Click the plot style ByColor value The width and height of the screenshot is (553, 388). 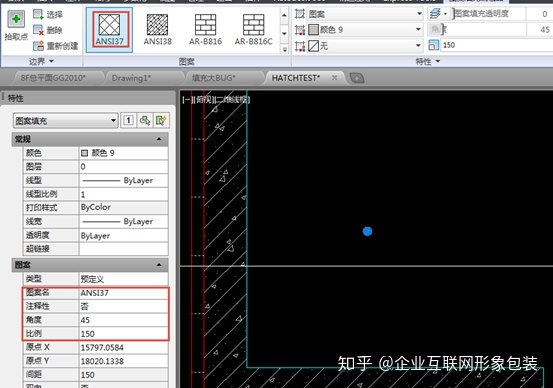click(x=123, y=207)
